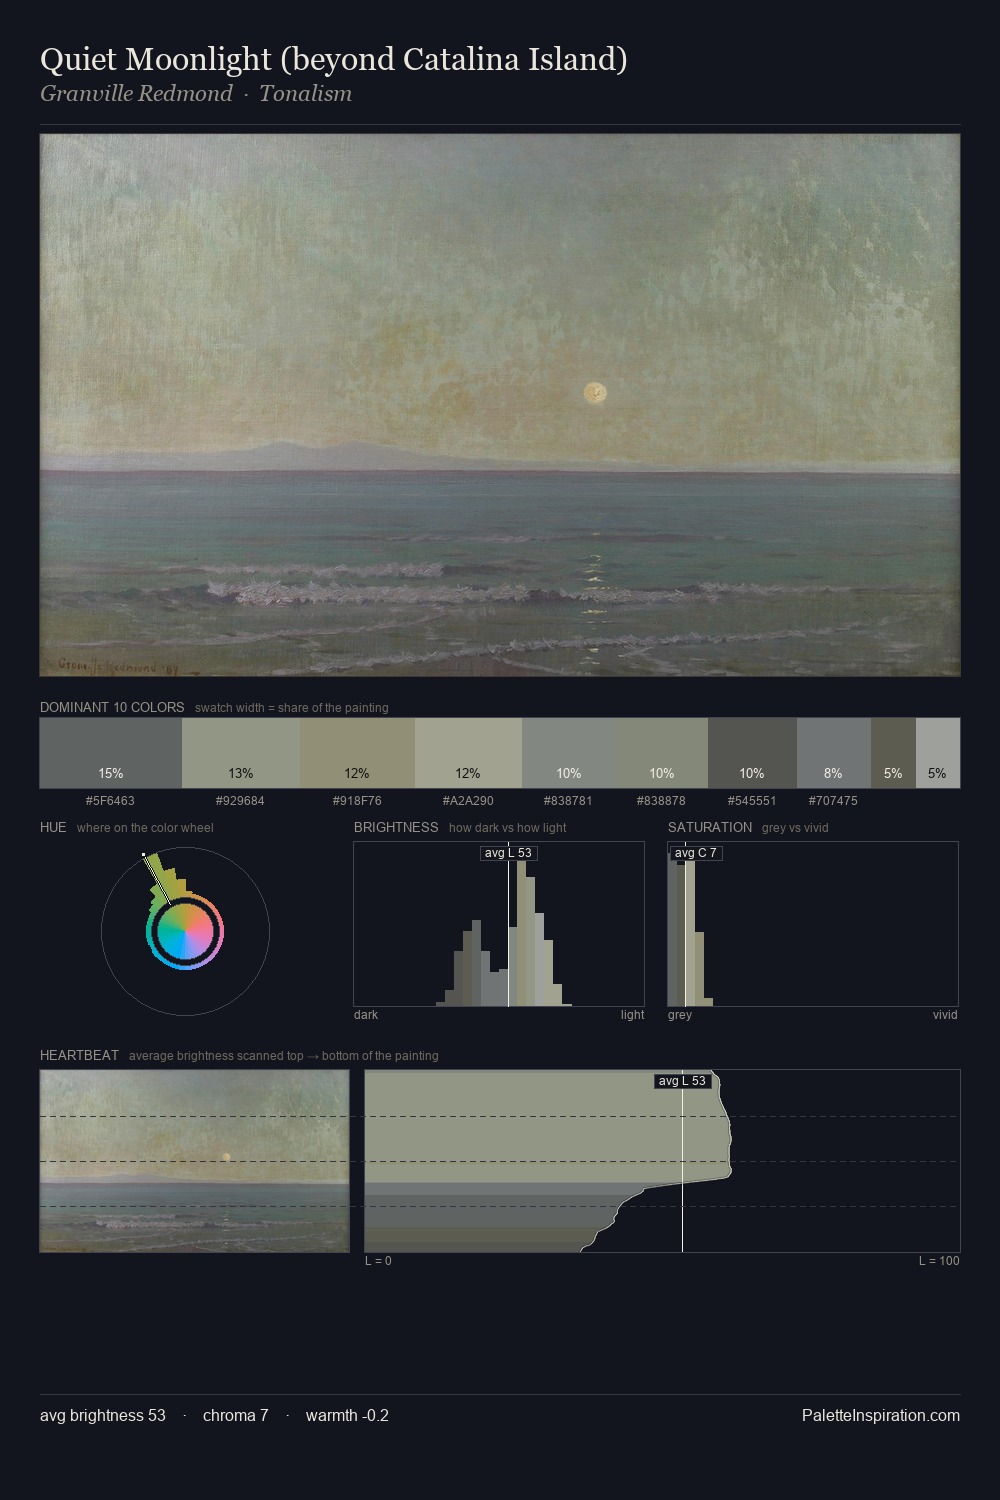
Task: Choose the dark swatch #545551
Action: [x=752, y=753]
